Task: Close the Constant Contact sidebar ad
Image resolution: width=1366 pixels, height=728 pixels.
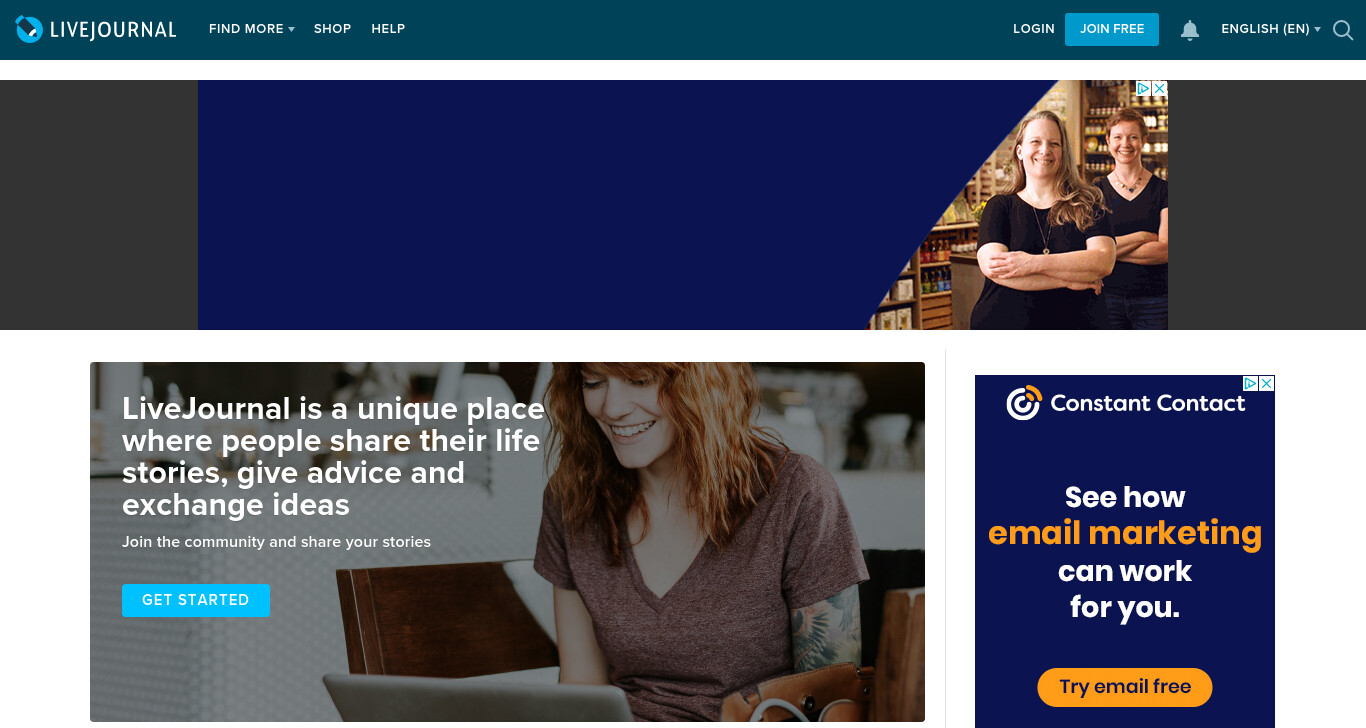Action: point(1267,383)
